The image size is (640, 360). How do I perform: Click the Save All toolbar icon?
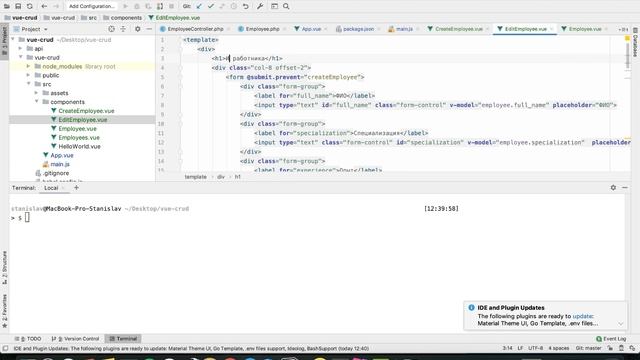[x=18, y=6]
